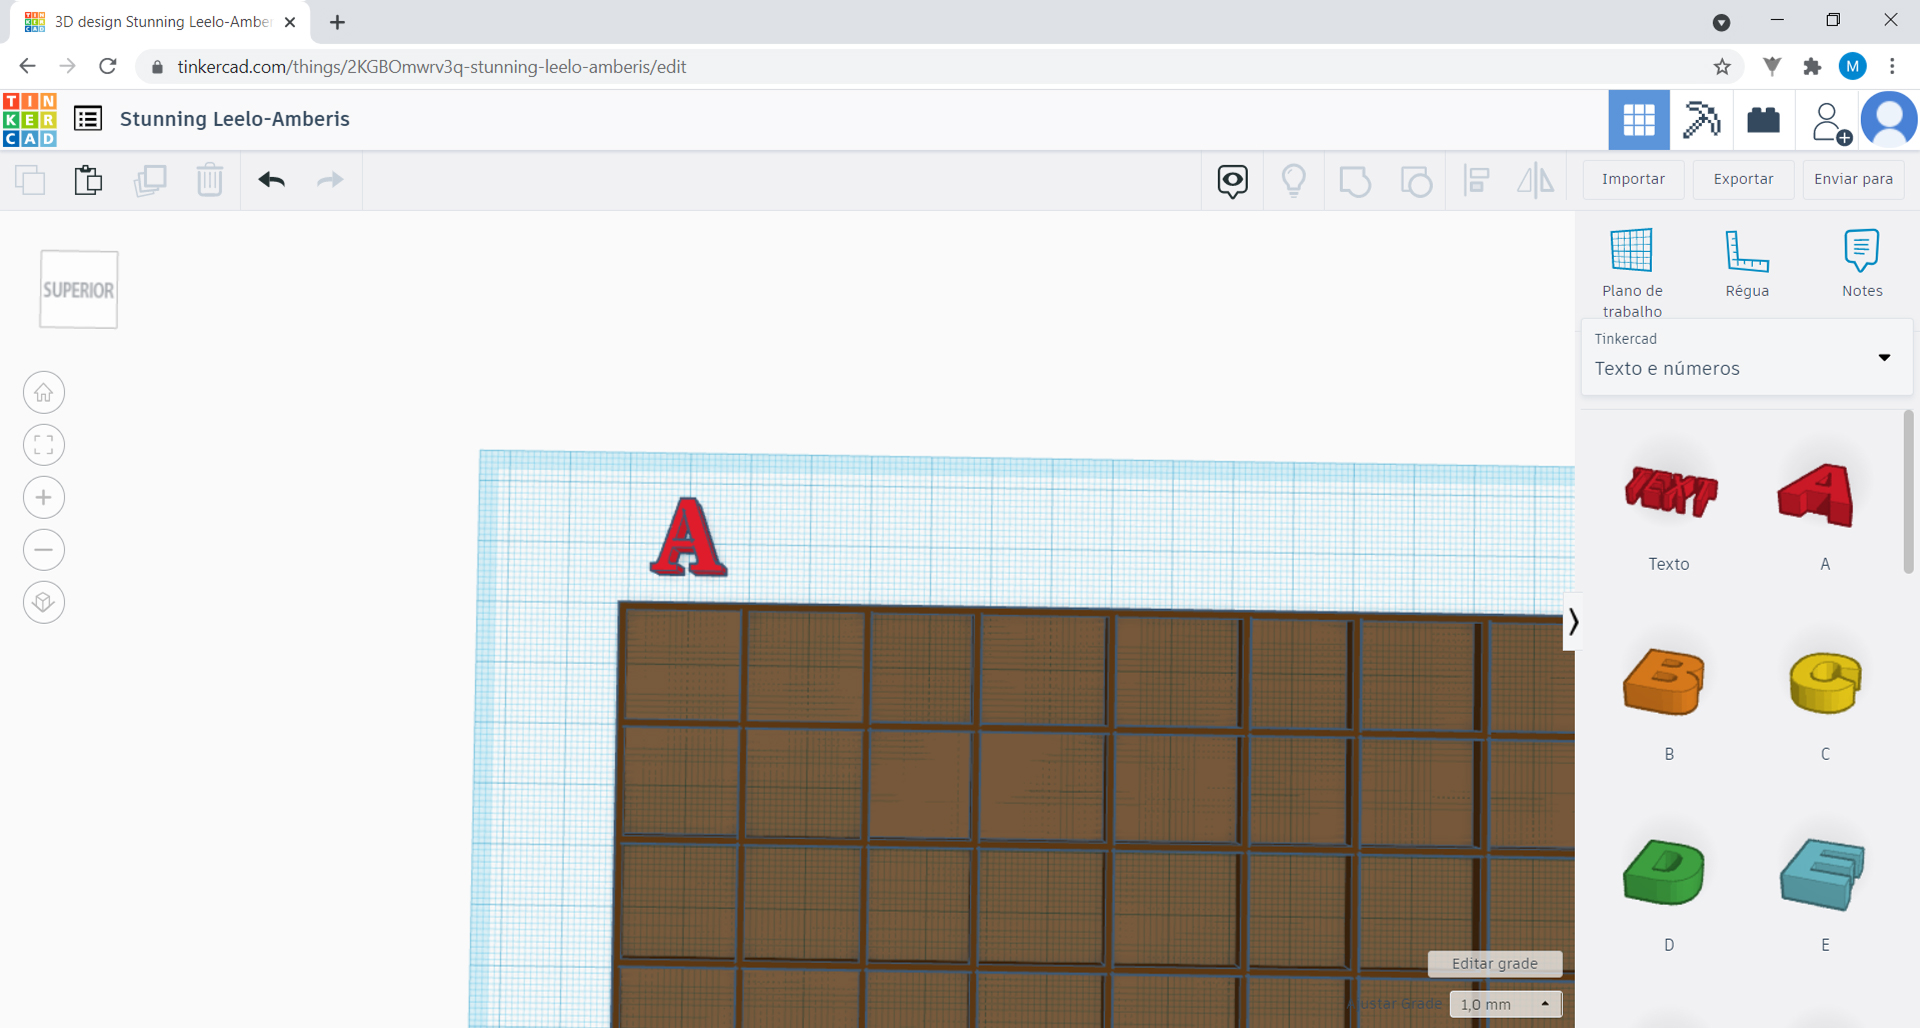Image resolution: width=1920 pixels, height=1028 pixels.
Task: Select the 3D design Stunning Leelo-Amberis tab
Action: pos(160,22)
